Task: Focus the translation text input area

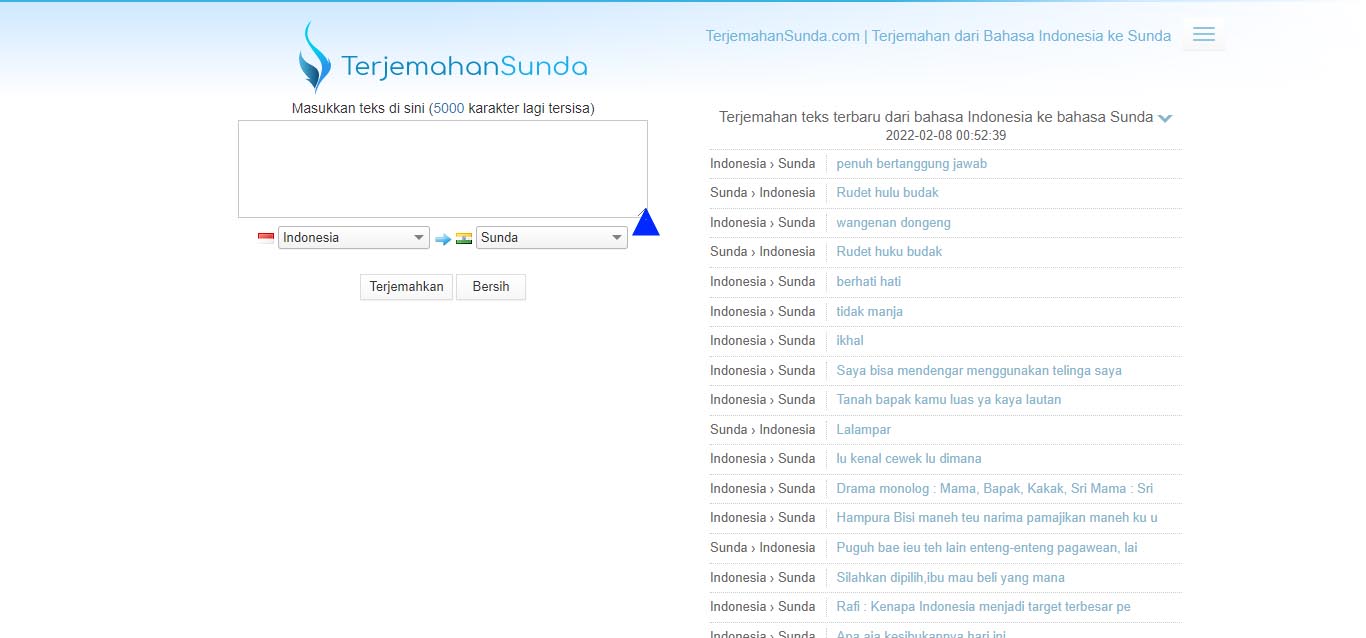Action: coord(442,169)
